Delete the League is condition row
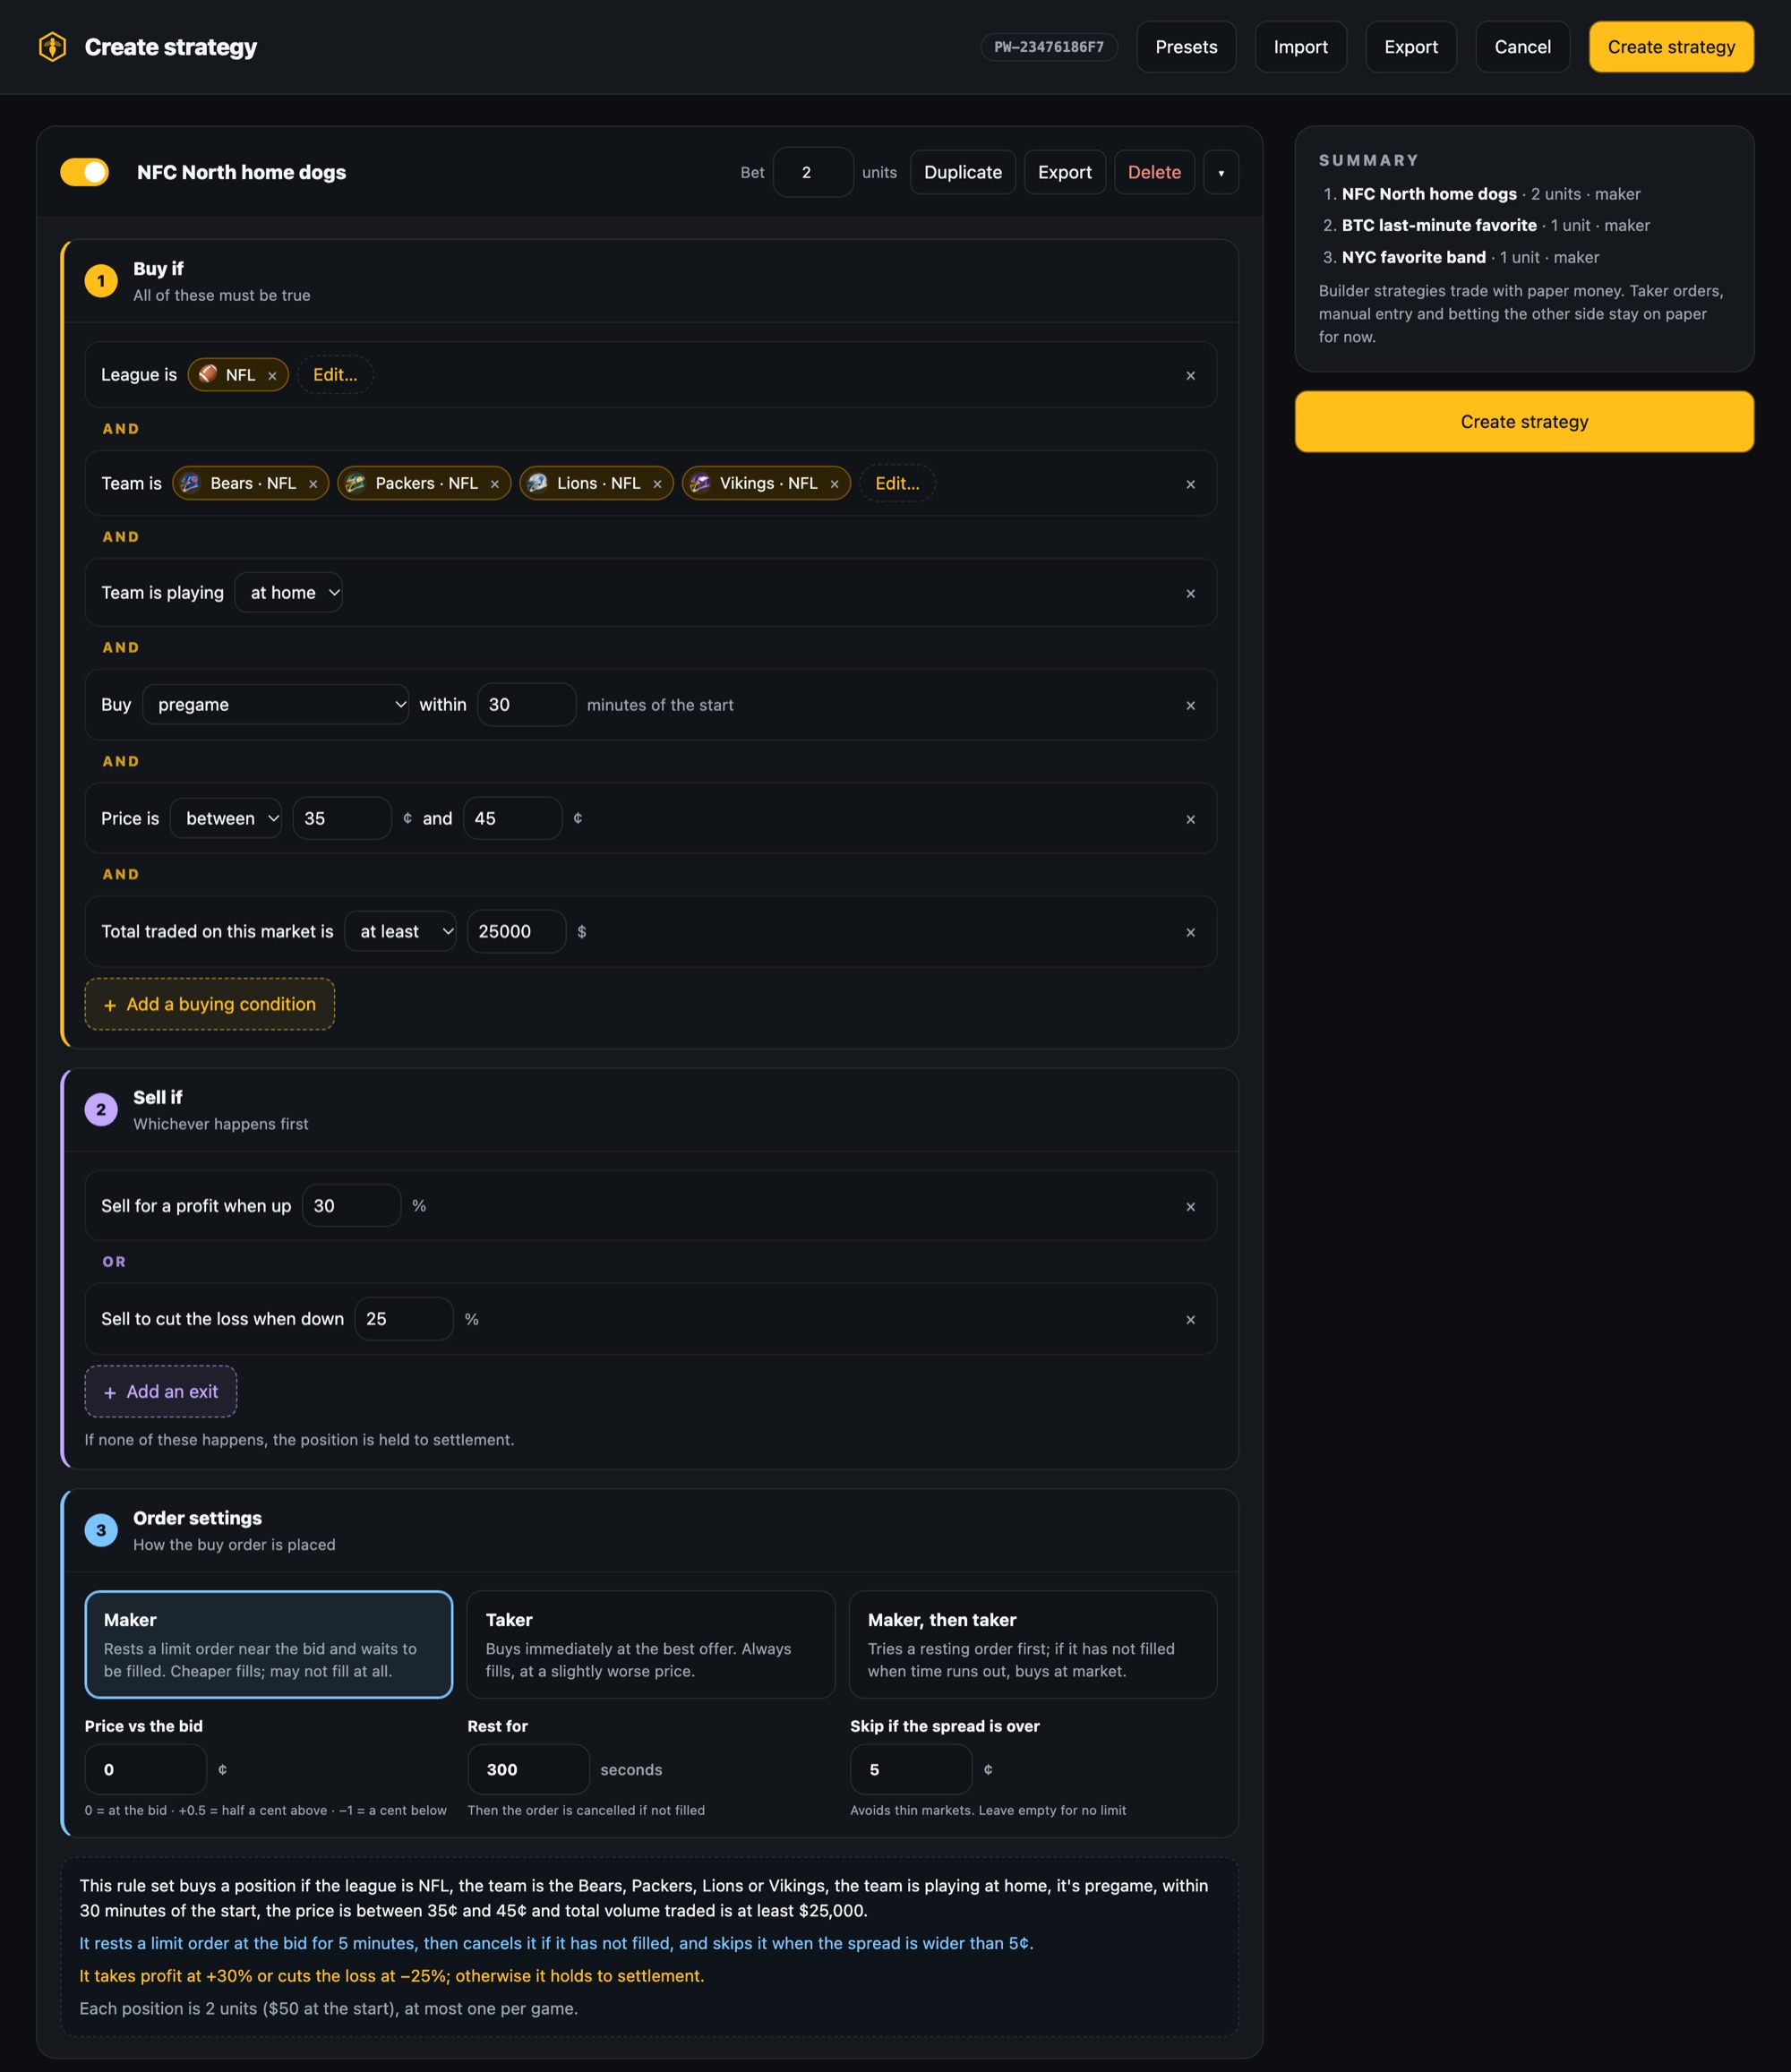The image size is (1791, 2072). tap(1190, 376)
